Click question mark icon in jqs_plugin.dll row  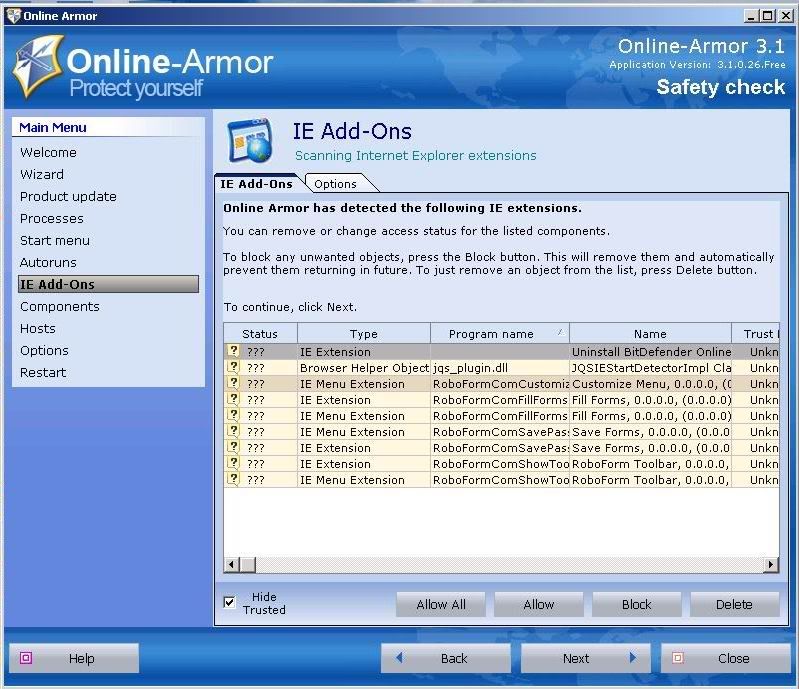tap(233, 367)
